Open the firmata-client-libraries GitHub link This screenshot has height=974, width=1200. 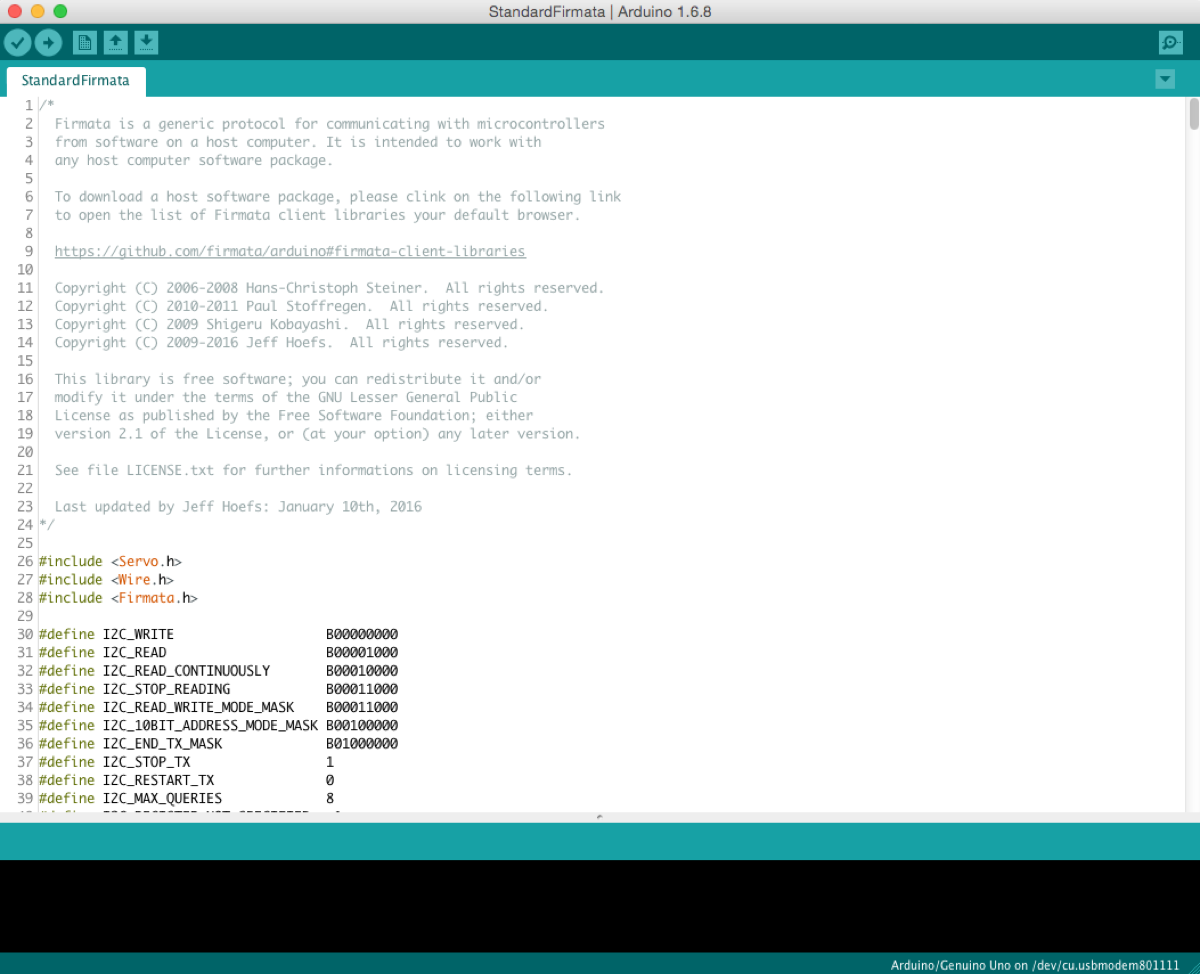(x=290, y=251)
